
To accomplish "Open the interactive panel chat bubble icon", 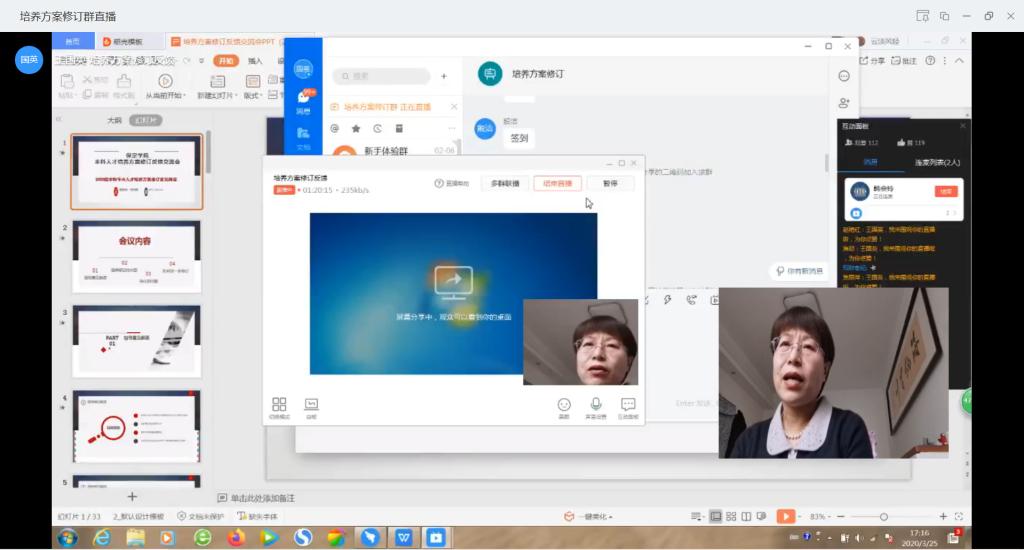I will pyautogui.click(x=627, y=404).
